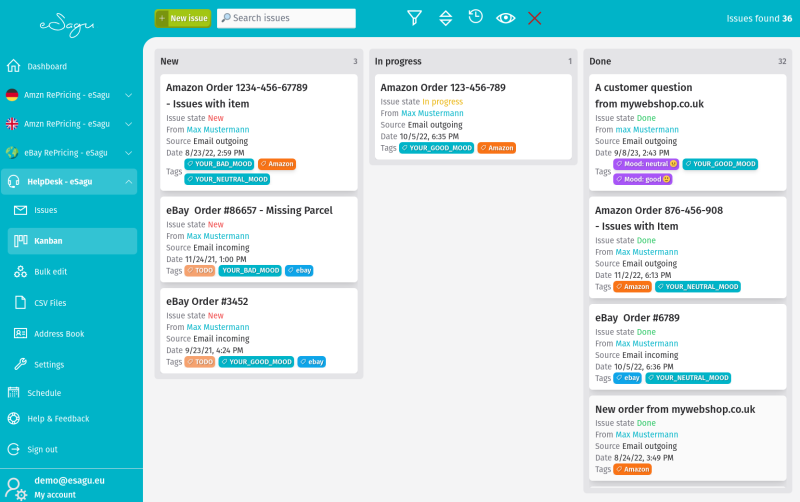
Task: Open the sort order icon
Action: tap(445, 18)
